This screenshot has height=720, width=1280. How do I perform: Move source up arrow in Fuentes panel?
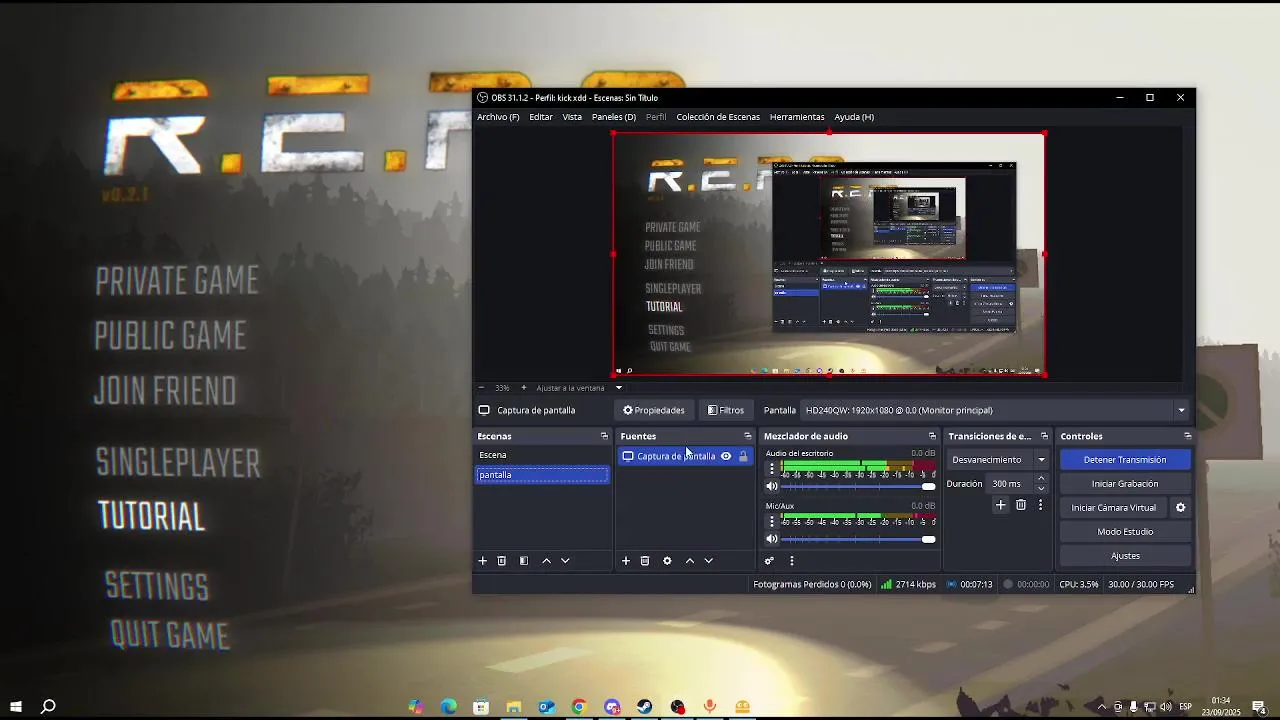tap(690, 561)
